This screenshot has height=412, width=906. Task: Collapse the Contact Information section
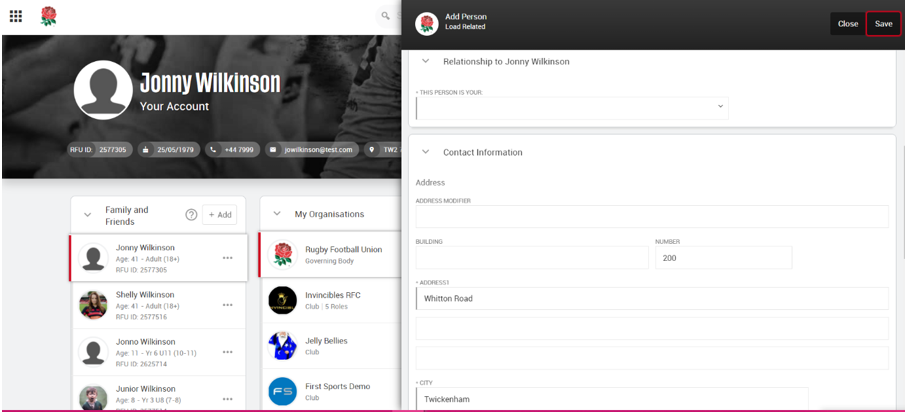pos(425,153)
